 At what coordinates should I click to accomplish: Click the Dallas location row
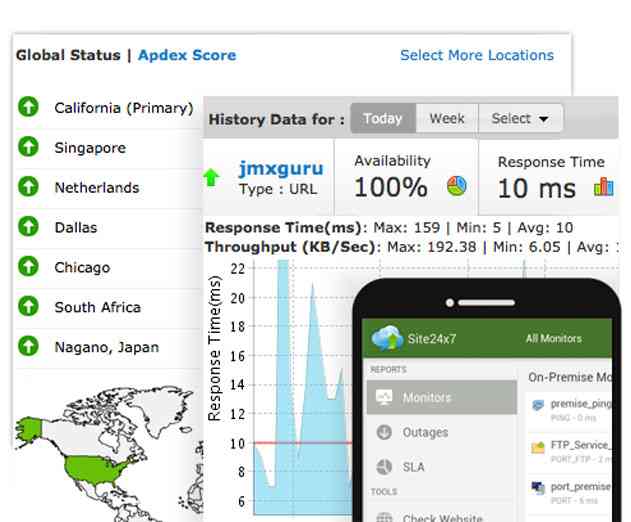(109, 227)
